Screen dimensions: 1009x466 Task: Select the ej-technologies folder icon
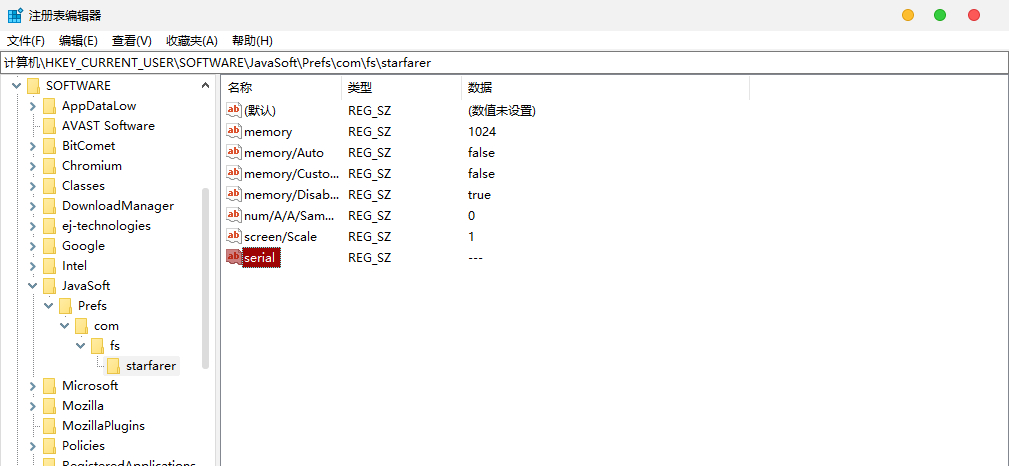[x=50, y=226]
